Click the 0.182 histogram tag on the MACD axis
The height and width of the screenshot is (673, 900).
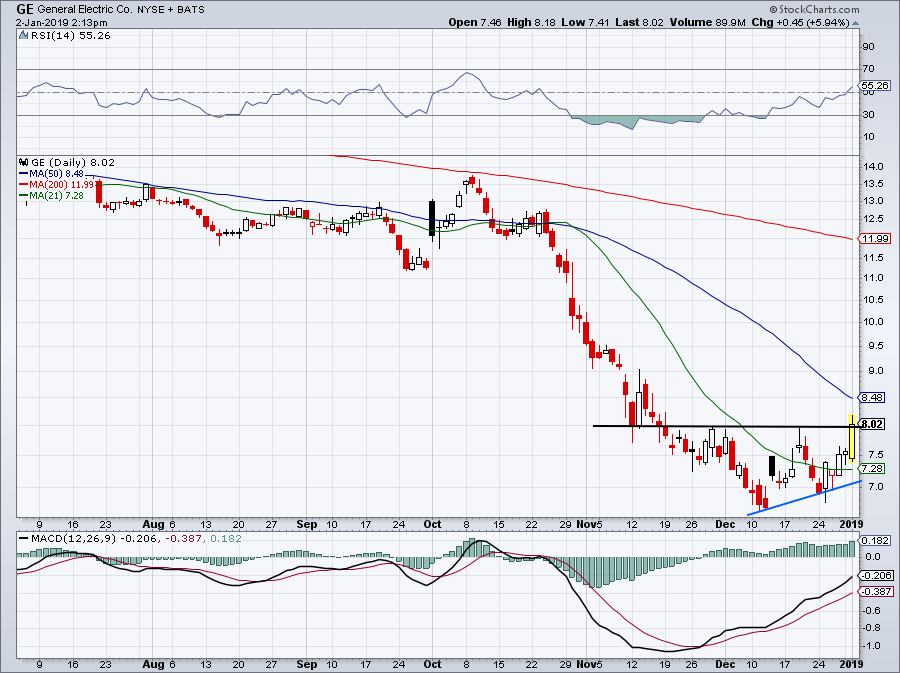(x=874, y=540)
